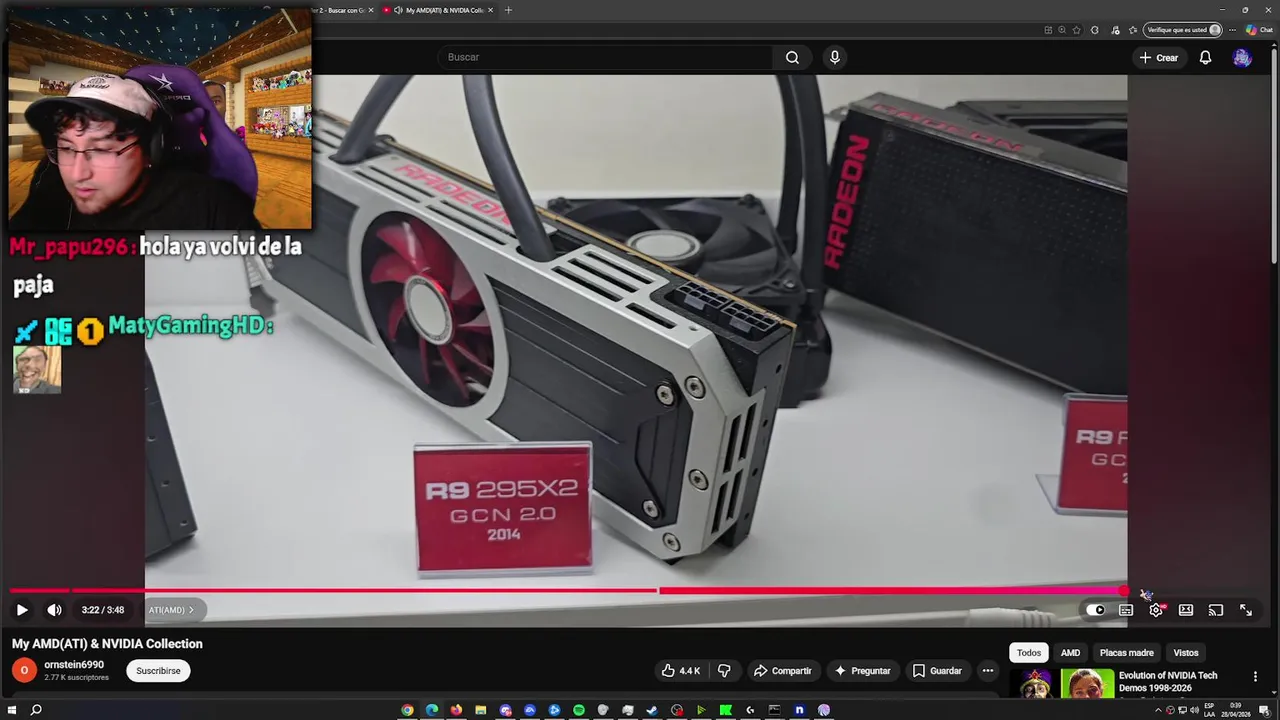Open Windows taskbar search
1280x720 pixels.
tap(36, 710)
